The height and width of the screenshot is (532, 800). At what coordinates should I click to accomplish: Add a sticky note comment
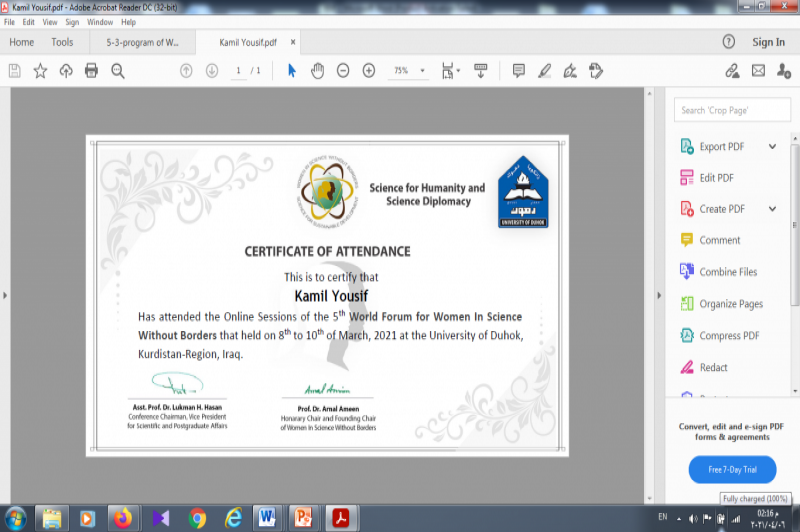pyautogui.click(x=518, y=71)
